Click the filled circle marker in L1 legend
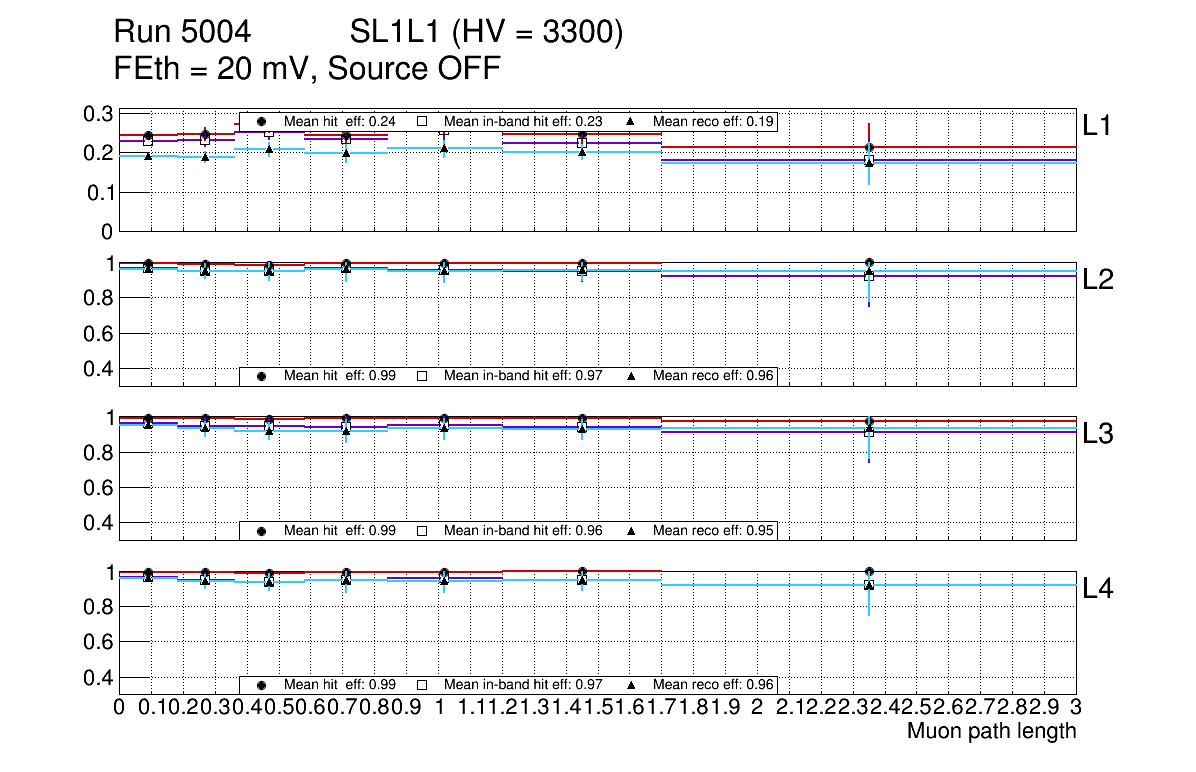The width and height of the screenshot is (1196, 772). pos(262,121)
